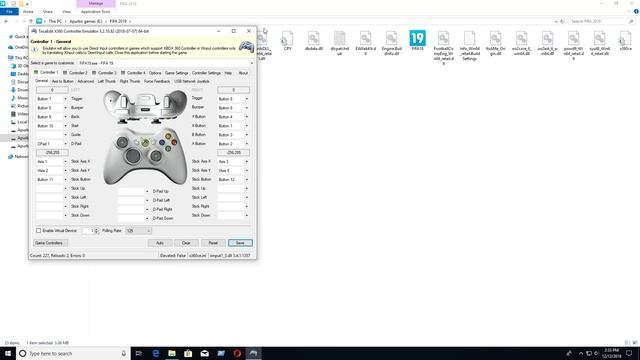Click FIFA 2019 in the address breadcrumb
This screenshot has width=640, height=360.
click(x=118, y=21)
